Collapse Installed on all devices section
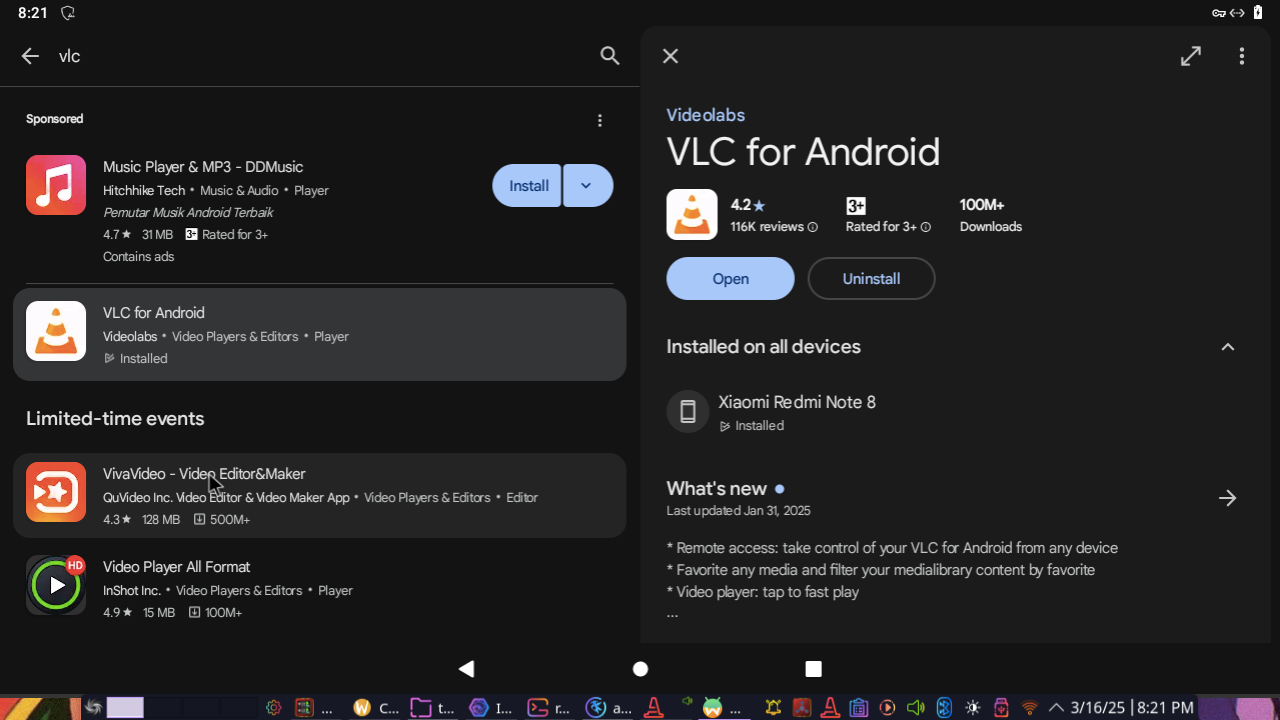Screen dimensions: 1280x720 1228,347
